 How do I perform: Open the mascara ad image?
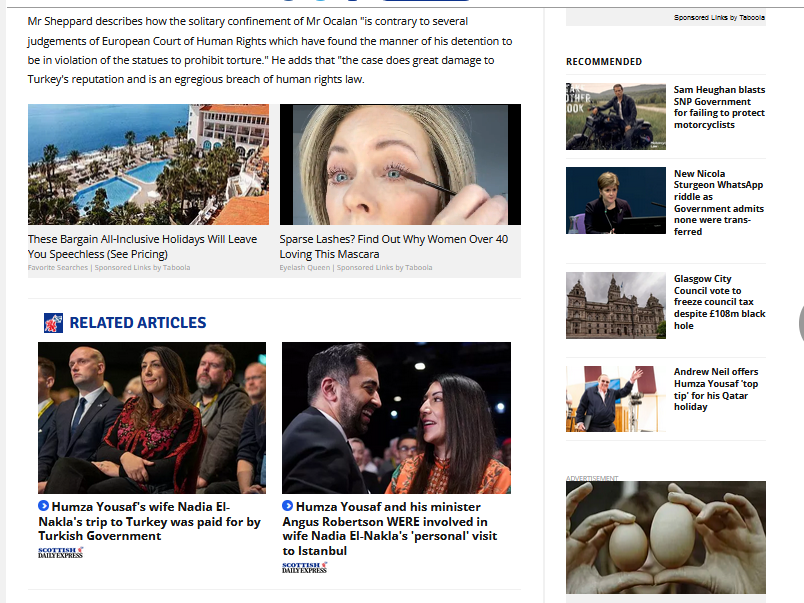click(x=400, y=165)
